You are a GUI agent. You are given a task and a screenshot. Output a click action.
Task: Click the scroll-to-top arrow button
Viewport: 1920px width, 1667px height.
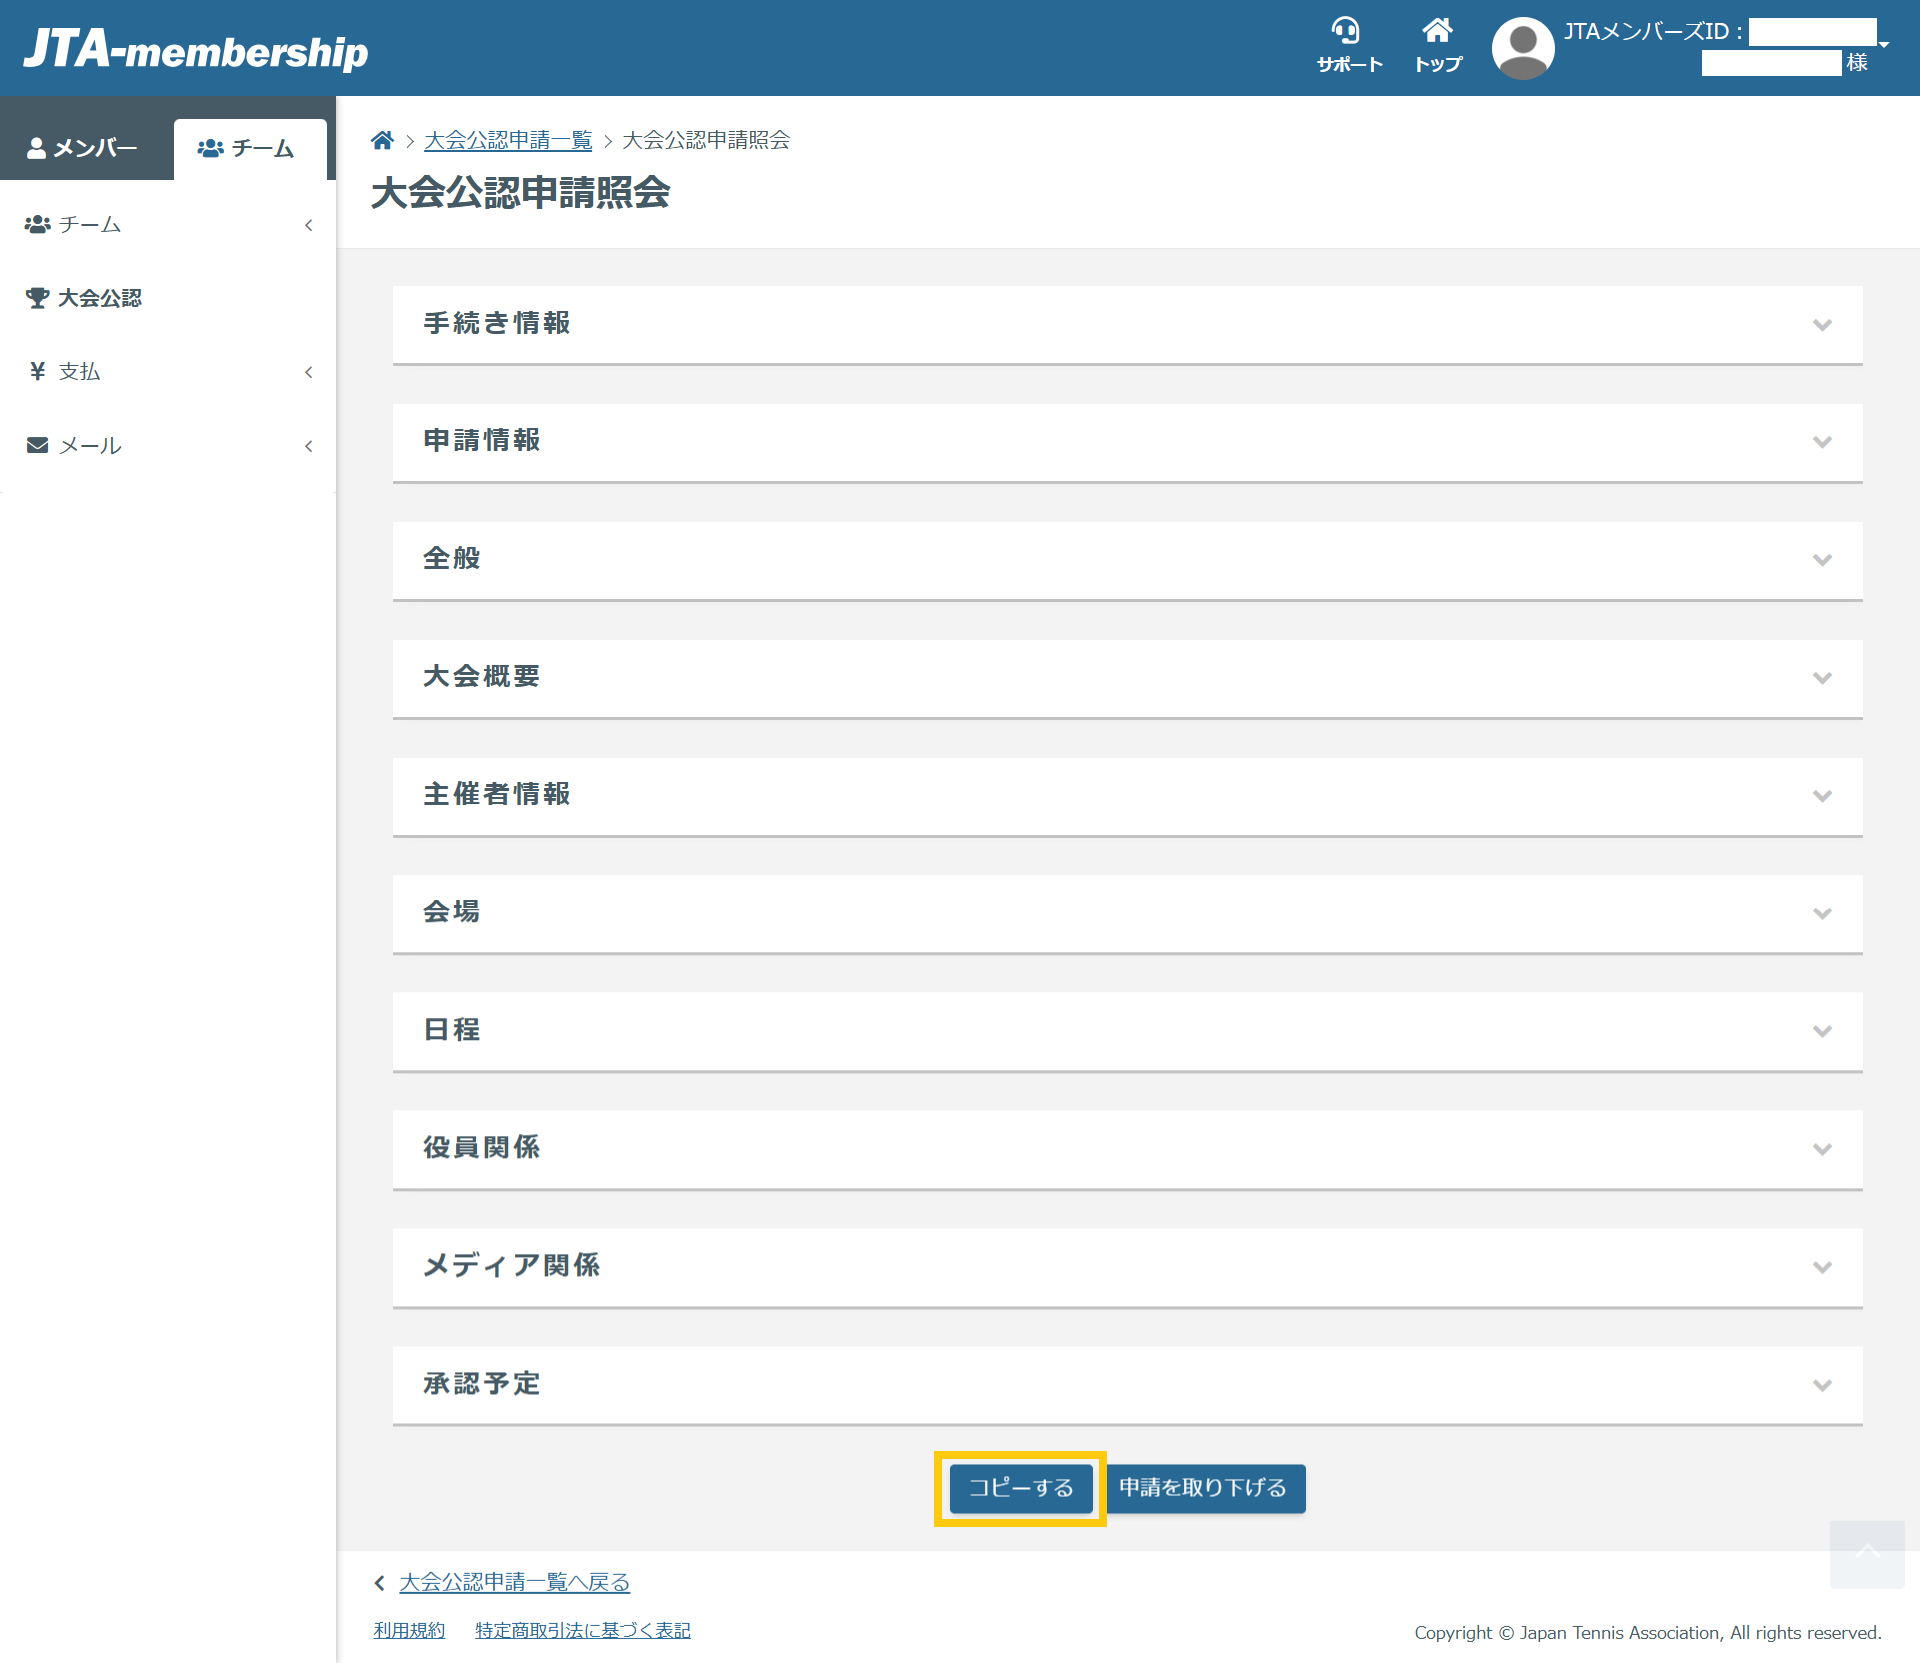[x=1866, y=1554]
